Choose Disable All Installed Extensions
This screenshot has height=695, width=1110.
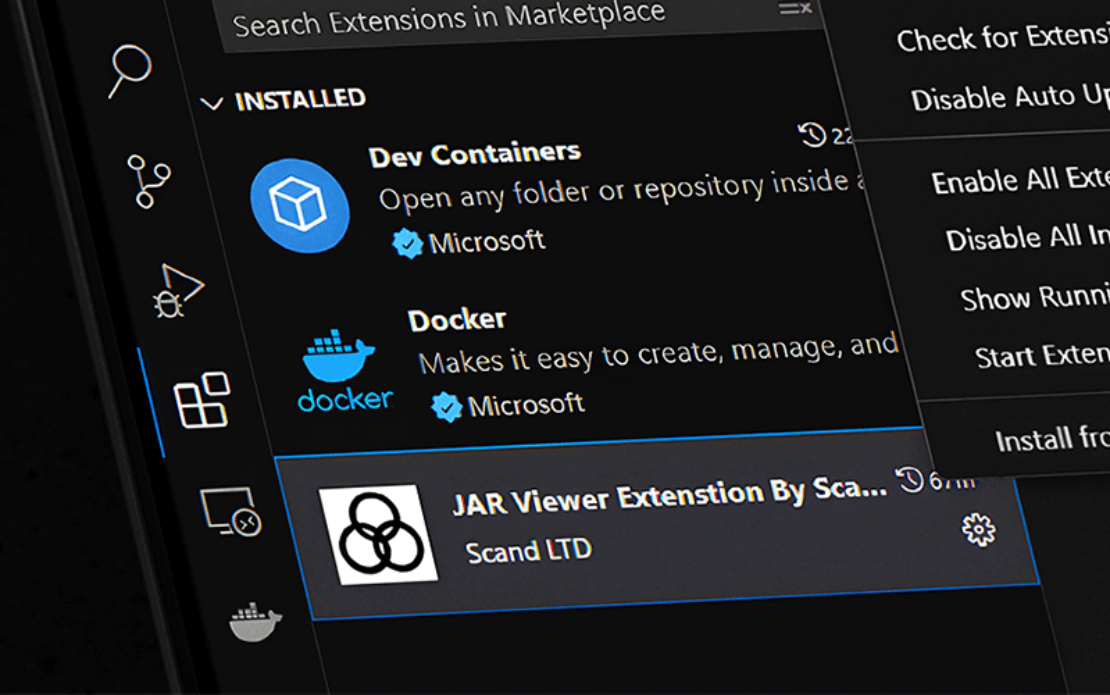(x=1027, y=239)
